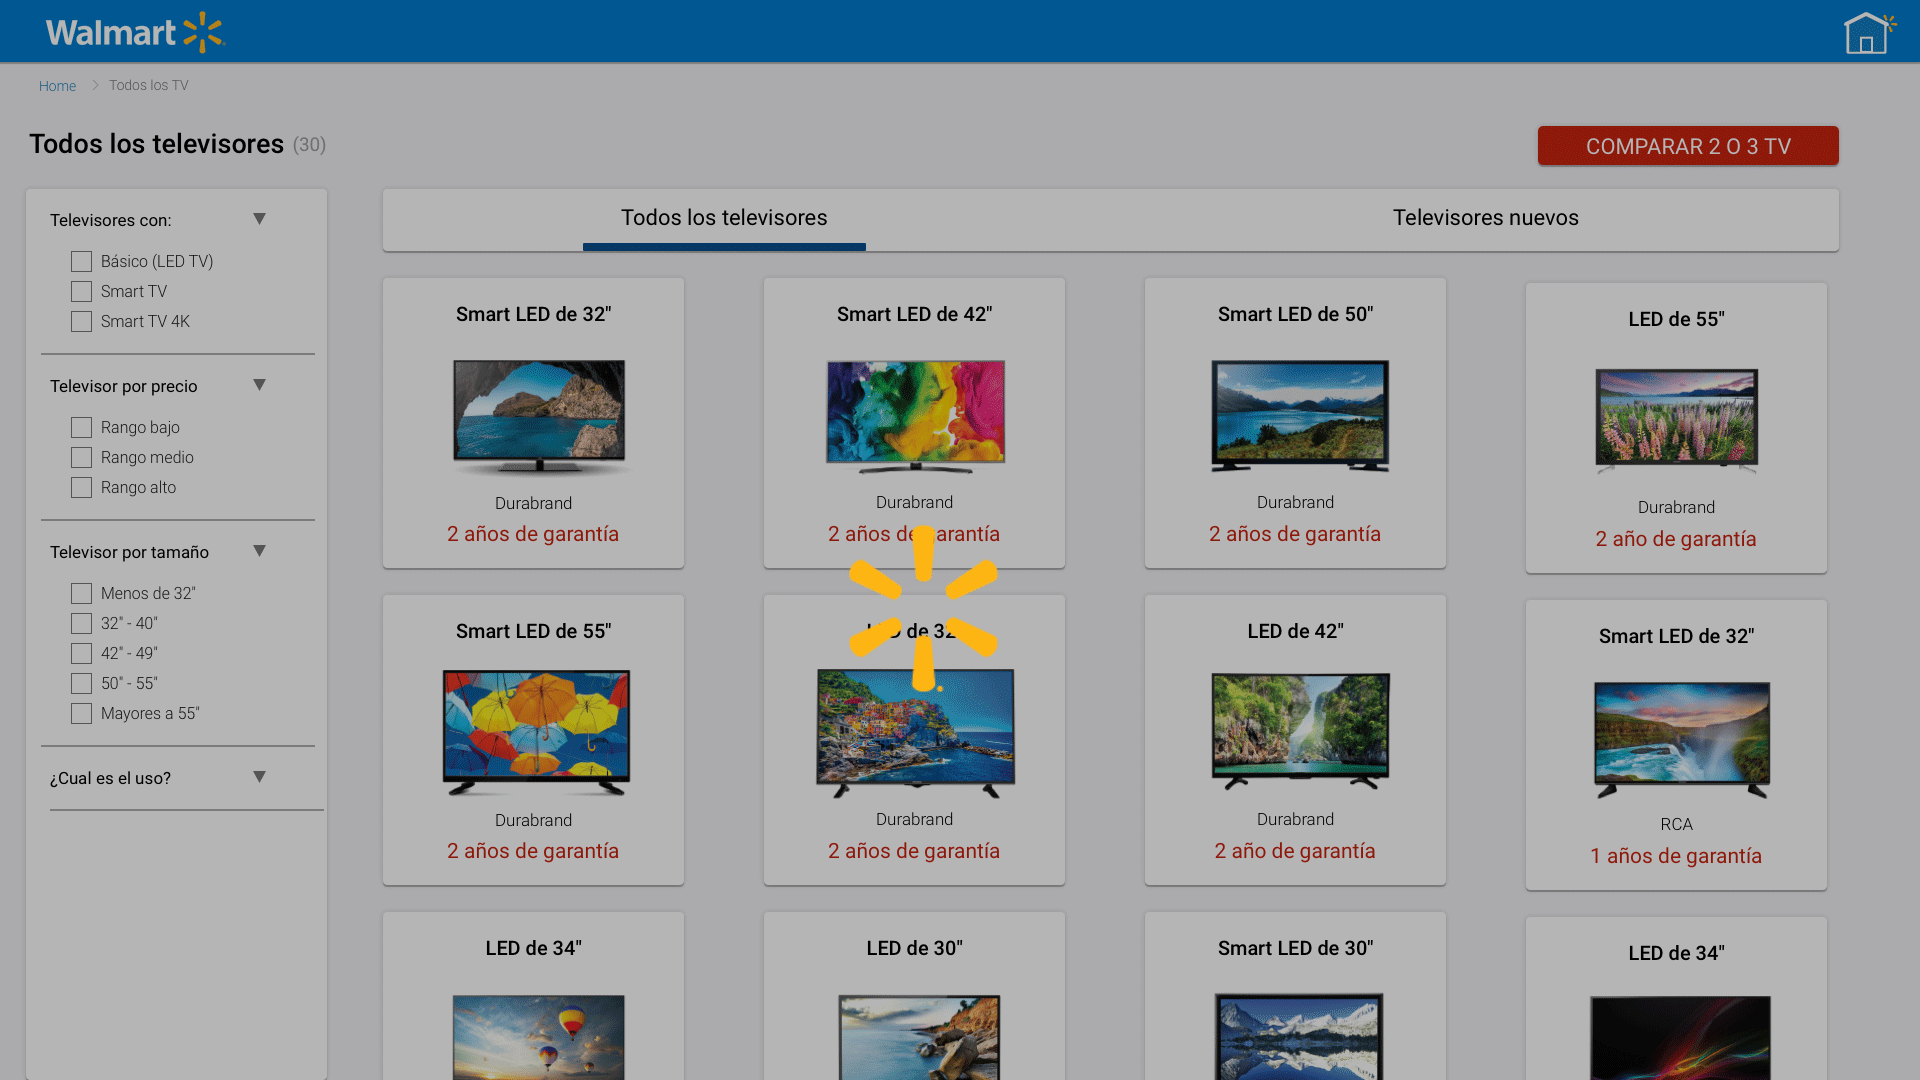This screenshot has width=1920, height=1080.
Task: Click the Walmart logo in the header
Action: point(135,32)
